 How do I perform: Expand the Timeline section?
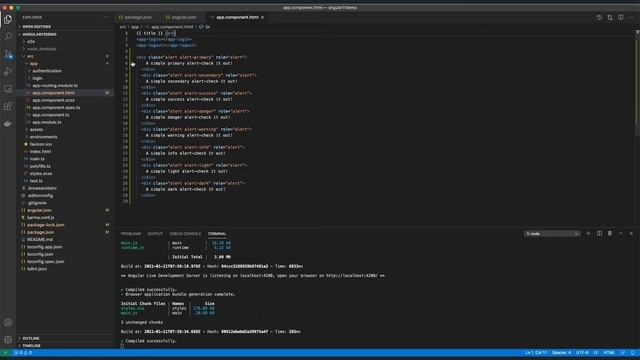click(x=65, y=346)
